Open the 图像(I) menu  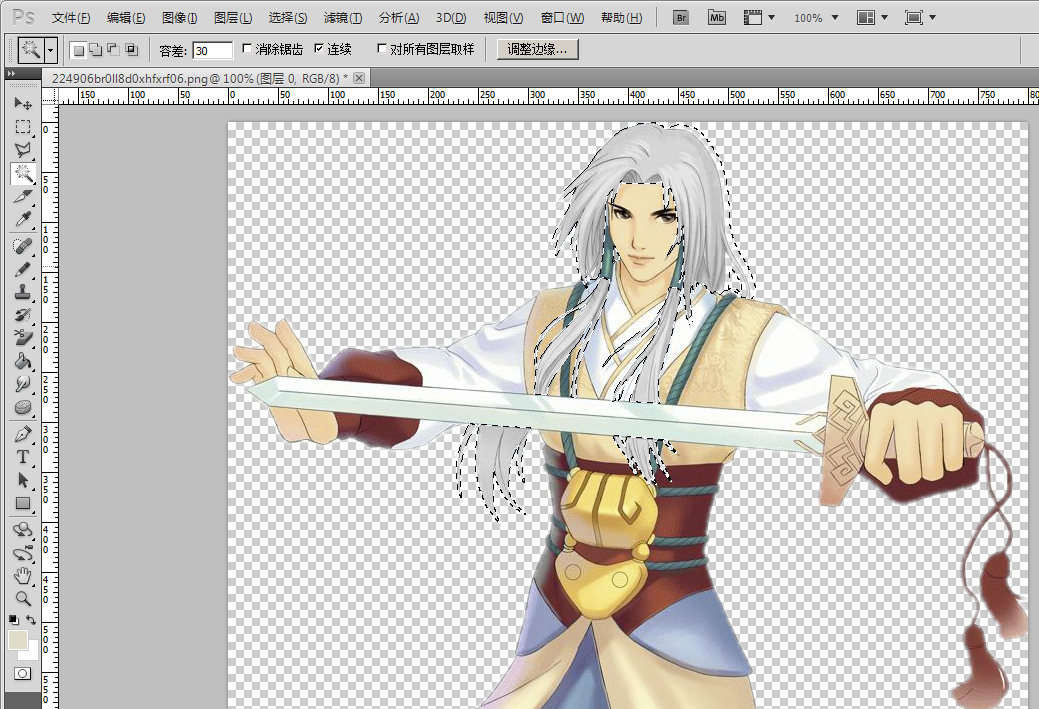(x=180, y=18)
